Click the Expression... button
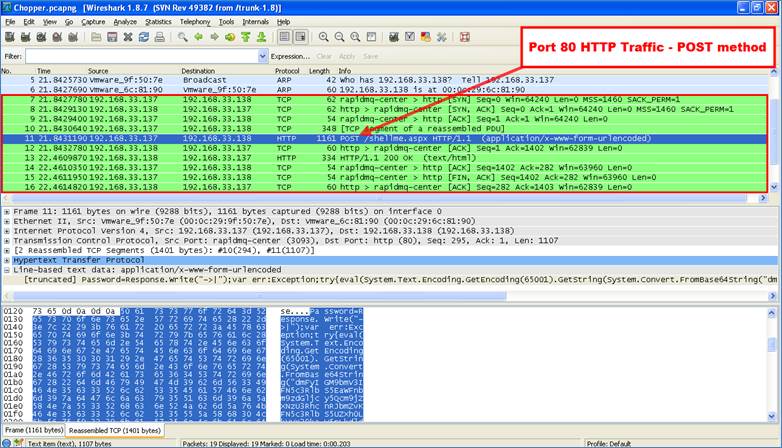 pos(290,56)
